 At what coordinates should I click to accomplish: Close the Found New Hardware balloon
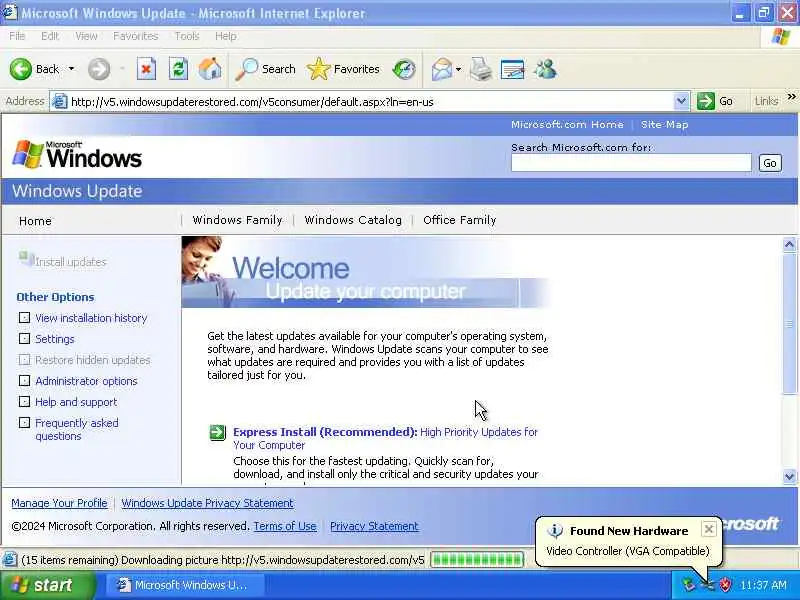click(x=709, y=529)
